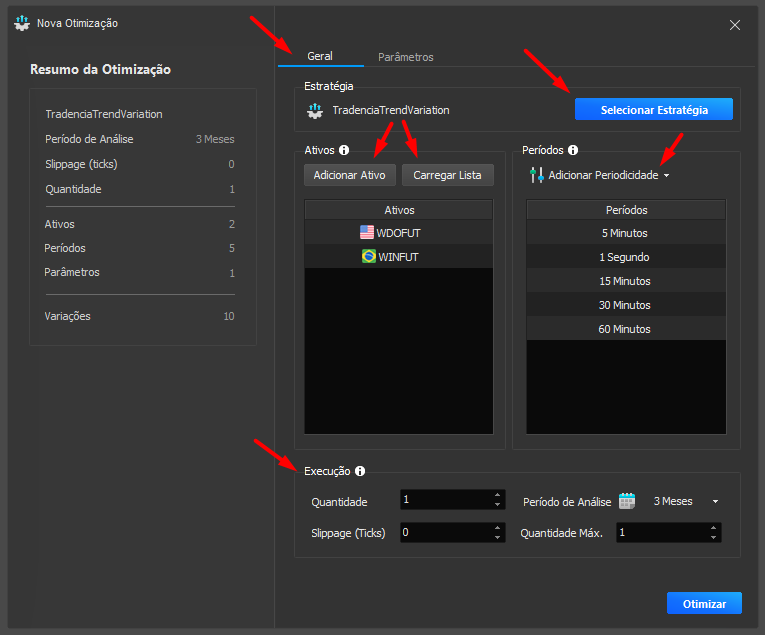Open the Execução info icon
Viewport: 765px width, 635px height.
pos(360,471)
